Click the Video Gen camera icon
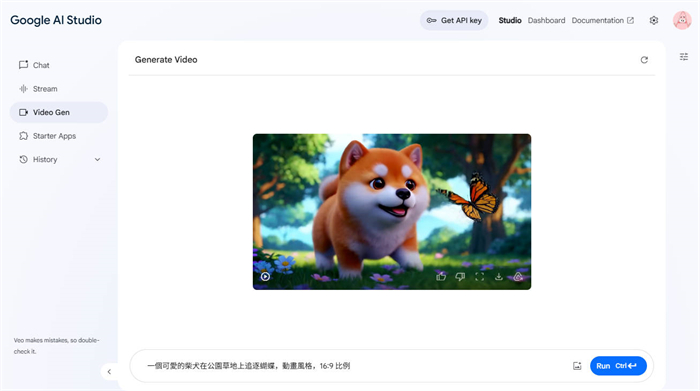Image resolution: width=700 pixels, height=391 pixels. (x=23, y=112)
